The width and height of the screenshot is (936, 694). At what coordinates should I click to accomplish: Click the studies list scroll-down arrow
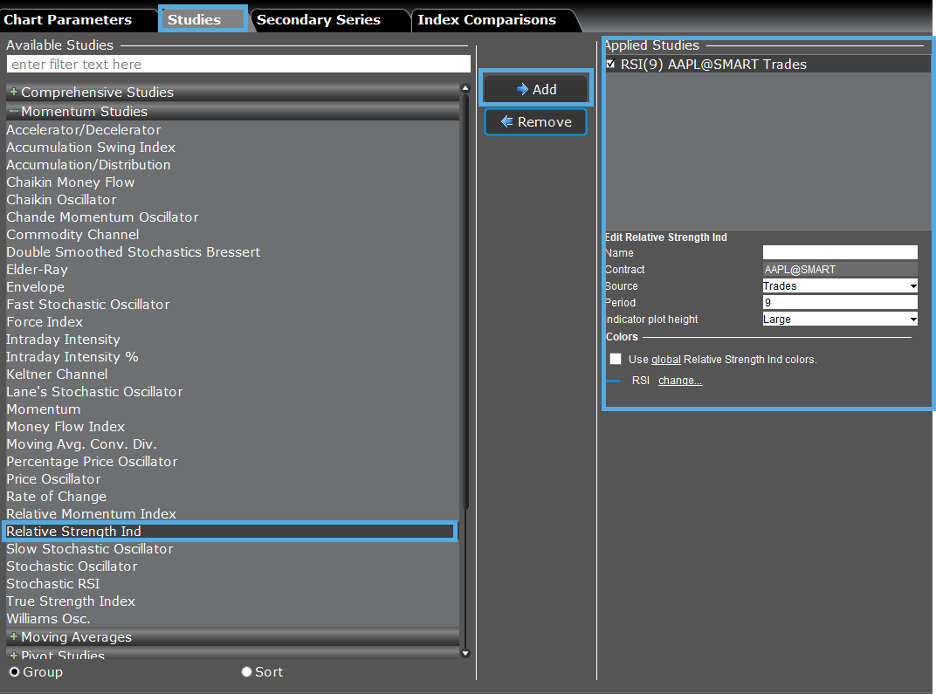464,653
